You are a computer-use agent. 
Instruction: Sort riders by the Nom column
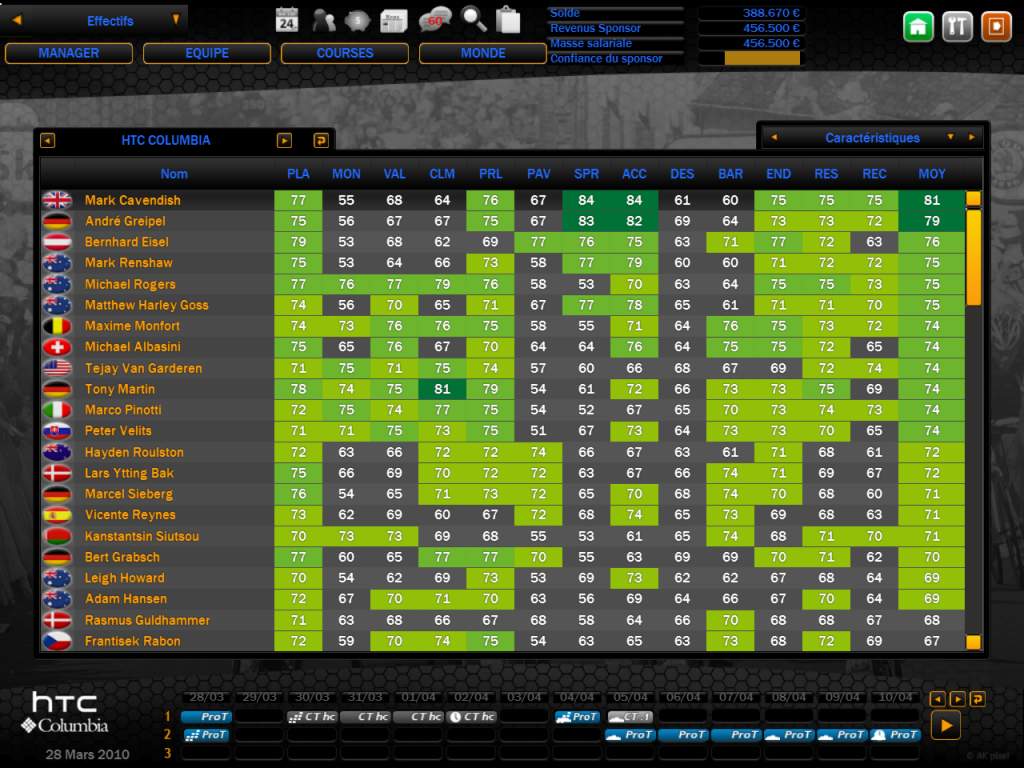pos(174,174)
